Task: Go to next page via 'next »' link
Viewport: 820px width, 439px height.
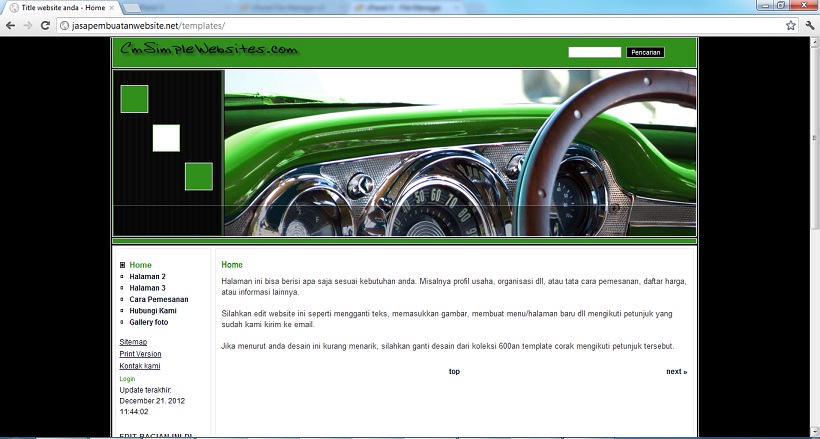Action: (676, 372)
